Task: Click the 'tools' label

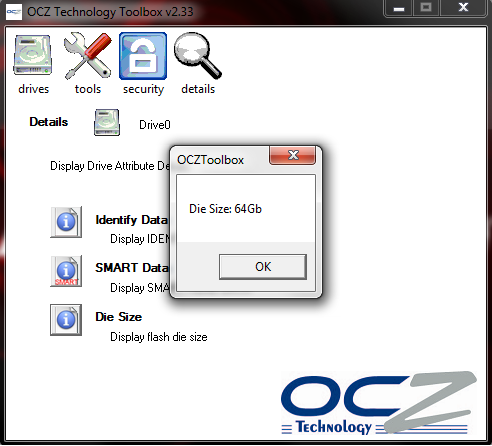Action: pyautogui.click(x=88, y=89)
